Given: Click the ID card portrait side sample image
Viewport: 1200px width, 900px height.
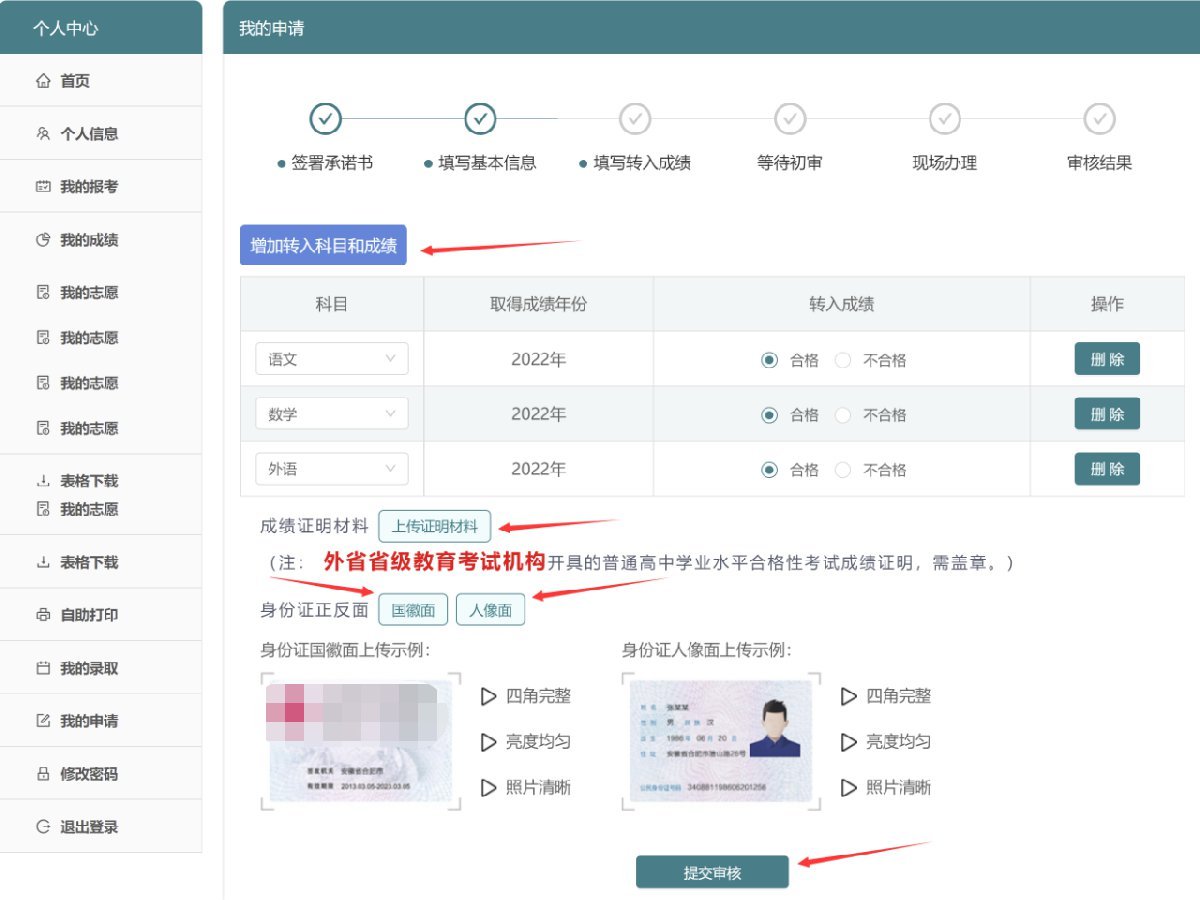Looking at the screenshot, I should click(x=721, y=741).
